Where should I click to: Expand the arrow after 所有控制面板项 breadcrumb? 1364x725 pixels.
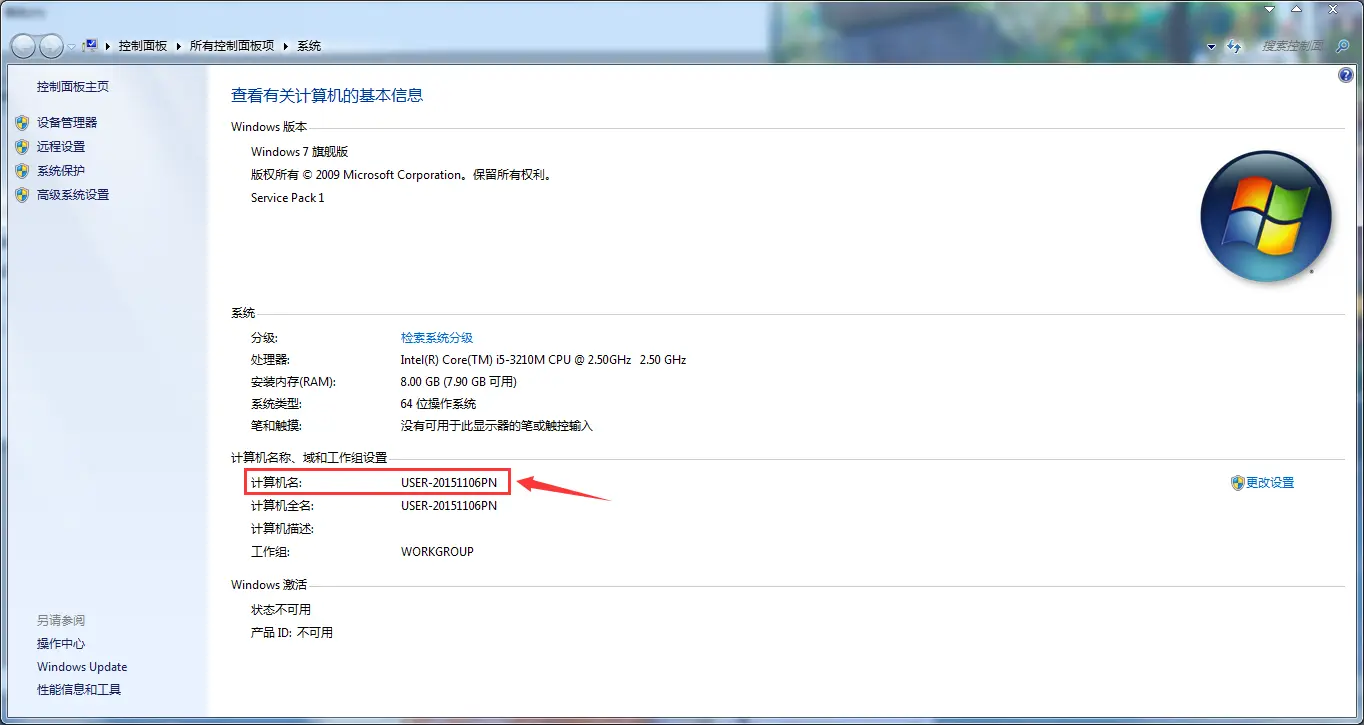click(286, 46)
